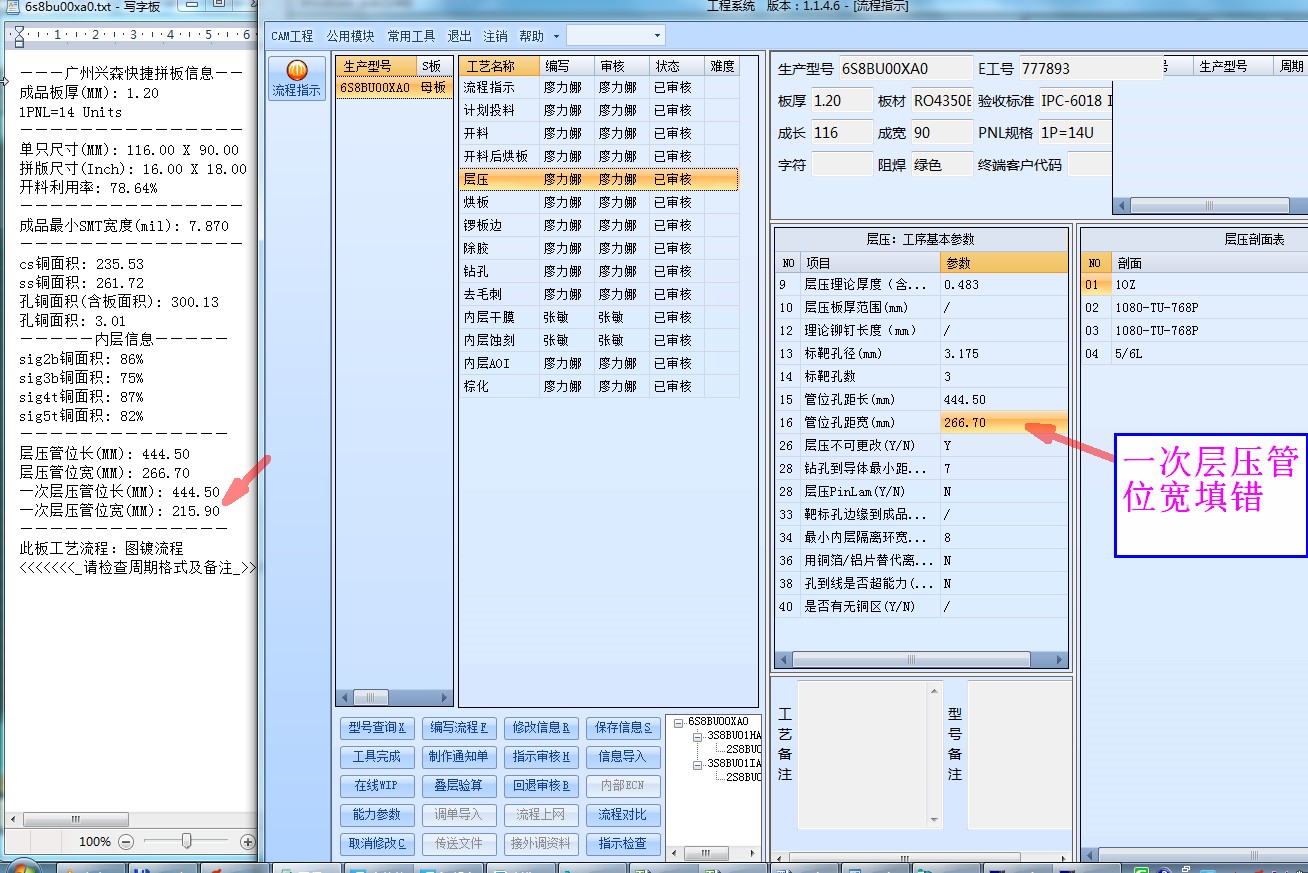Click the 编写流程 button
1308x873 pixels.
(x=459, y=727)
